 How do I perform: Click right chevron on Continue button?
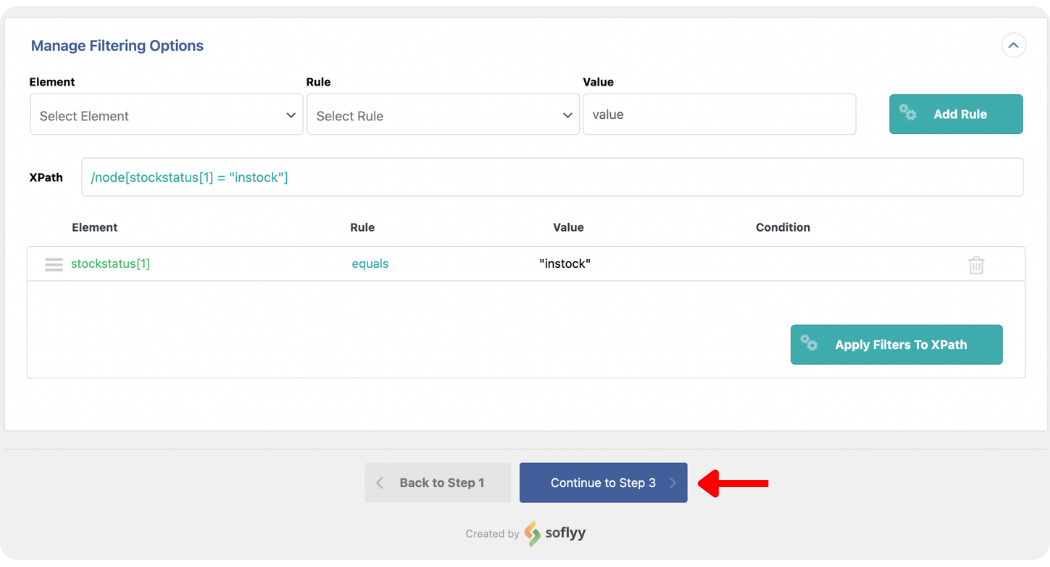pyautogui.click(x=672, y=482)
